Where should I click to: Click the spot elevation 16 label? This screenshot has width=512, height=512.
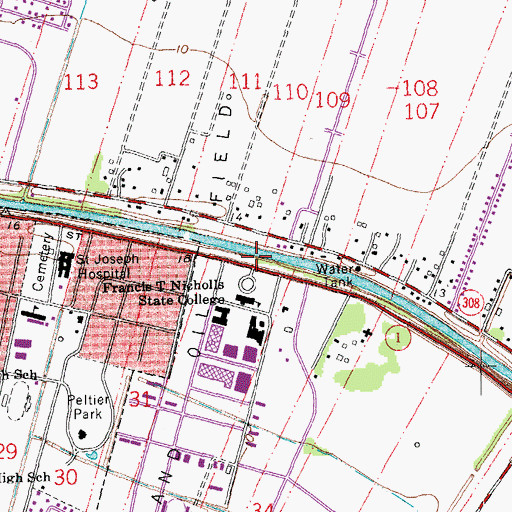(14, 226)
